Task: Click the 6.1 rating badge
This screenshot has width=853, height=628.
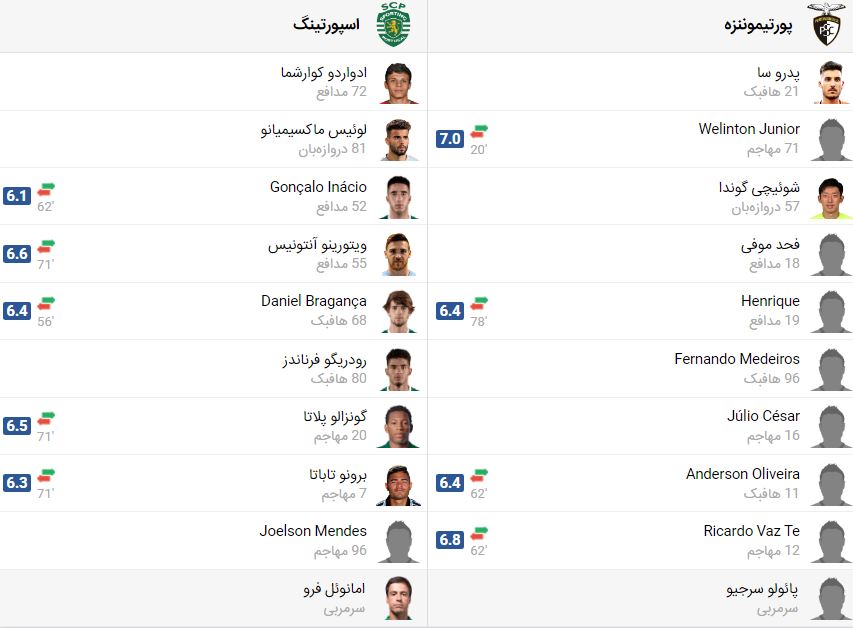Action: click(17, 196)
